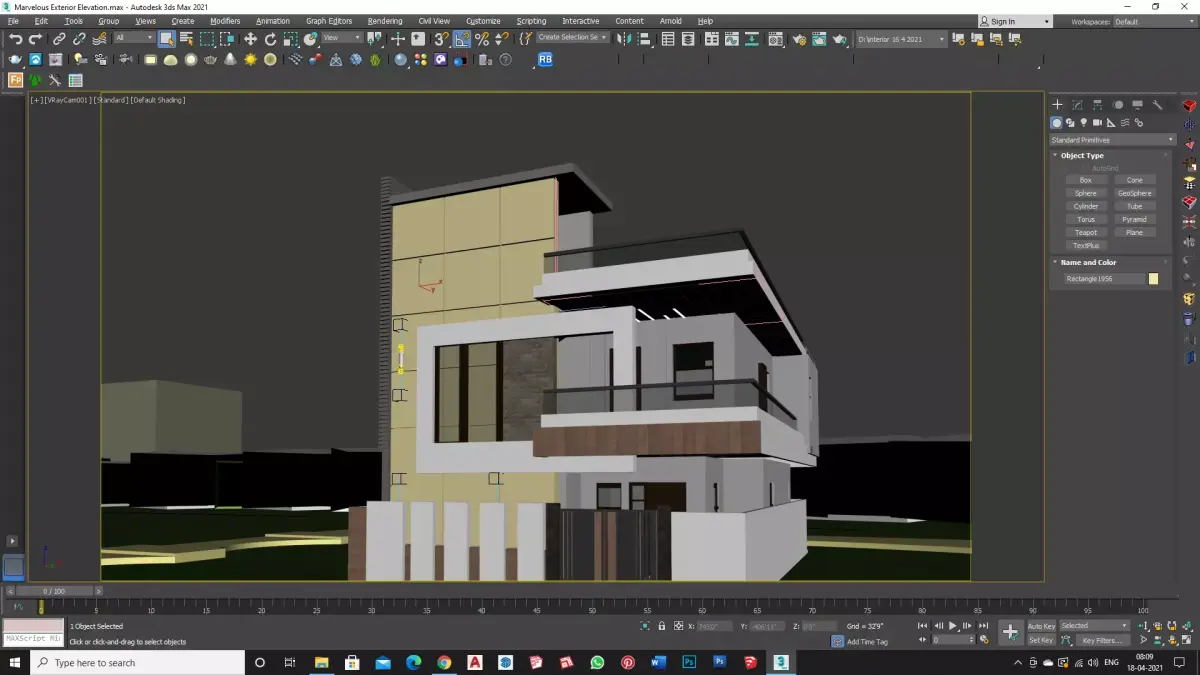Pick the Select and Move tool
This screenshot has width=1200, height=675.
(x=250, y=39)
